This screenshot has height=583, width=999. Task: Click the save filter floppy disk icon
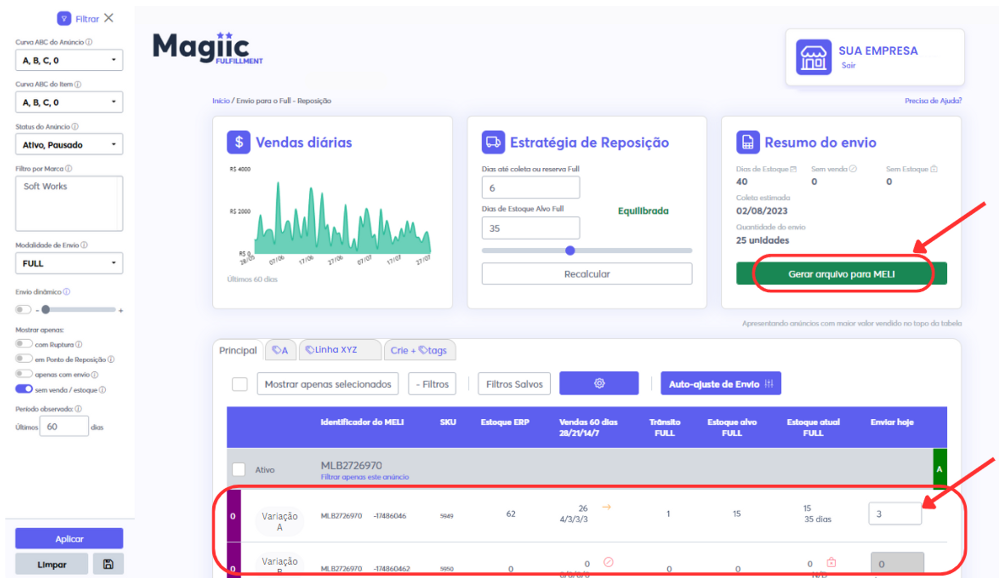[108, 564]
